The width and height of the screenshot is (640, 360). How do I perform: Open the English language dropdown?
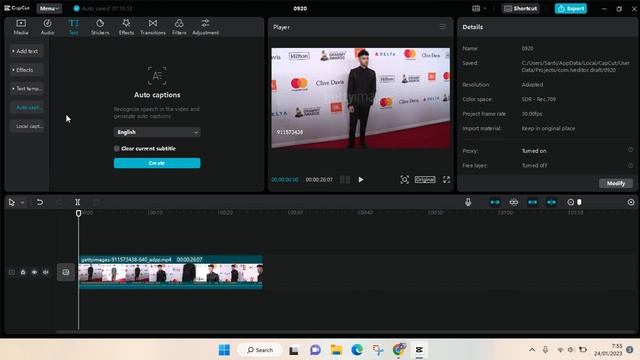157,132
